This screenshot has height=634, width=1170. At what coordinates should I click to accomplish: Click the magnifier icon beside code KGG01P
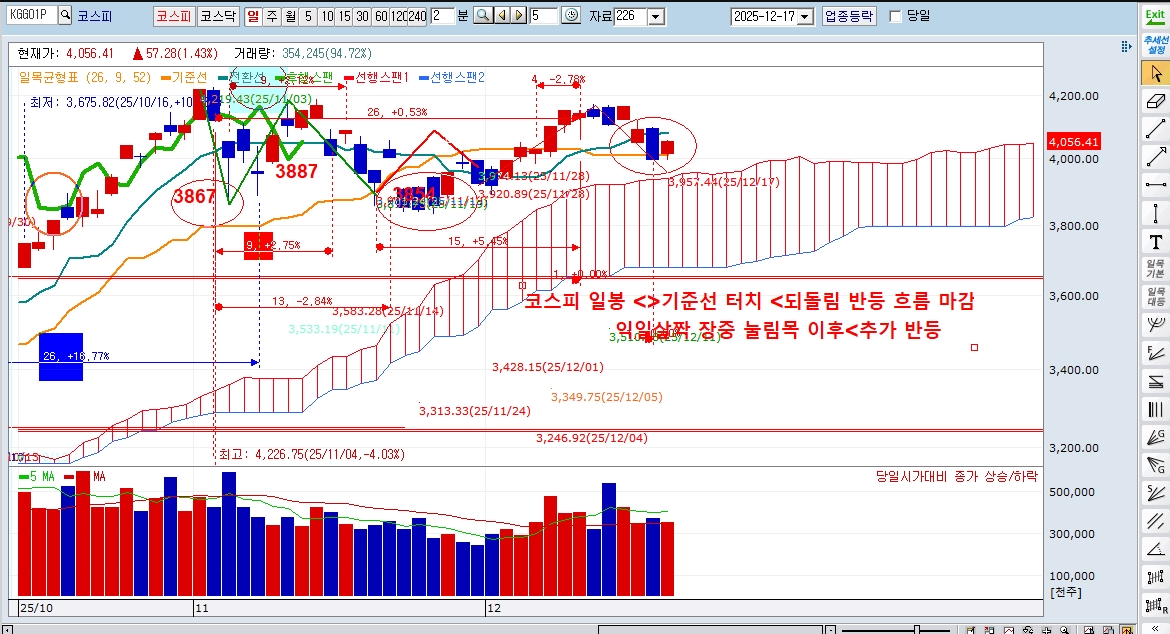coord(65,16)
